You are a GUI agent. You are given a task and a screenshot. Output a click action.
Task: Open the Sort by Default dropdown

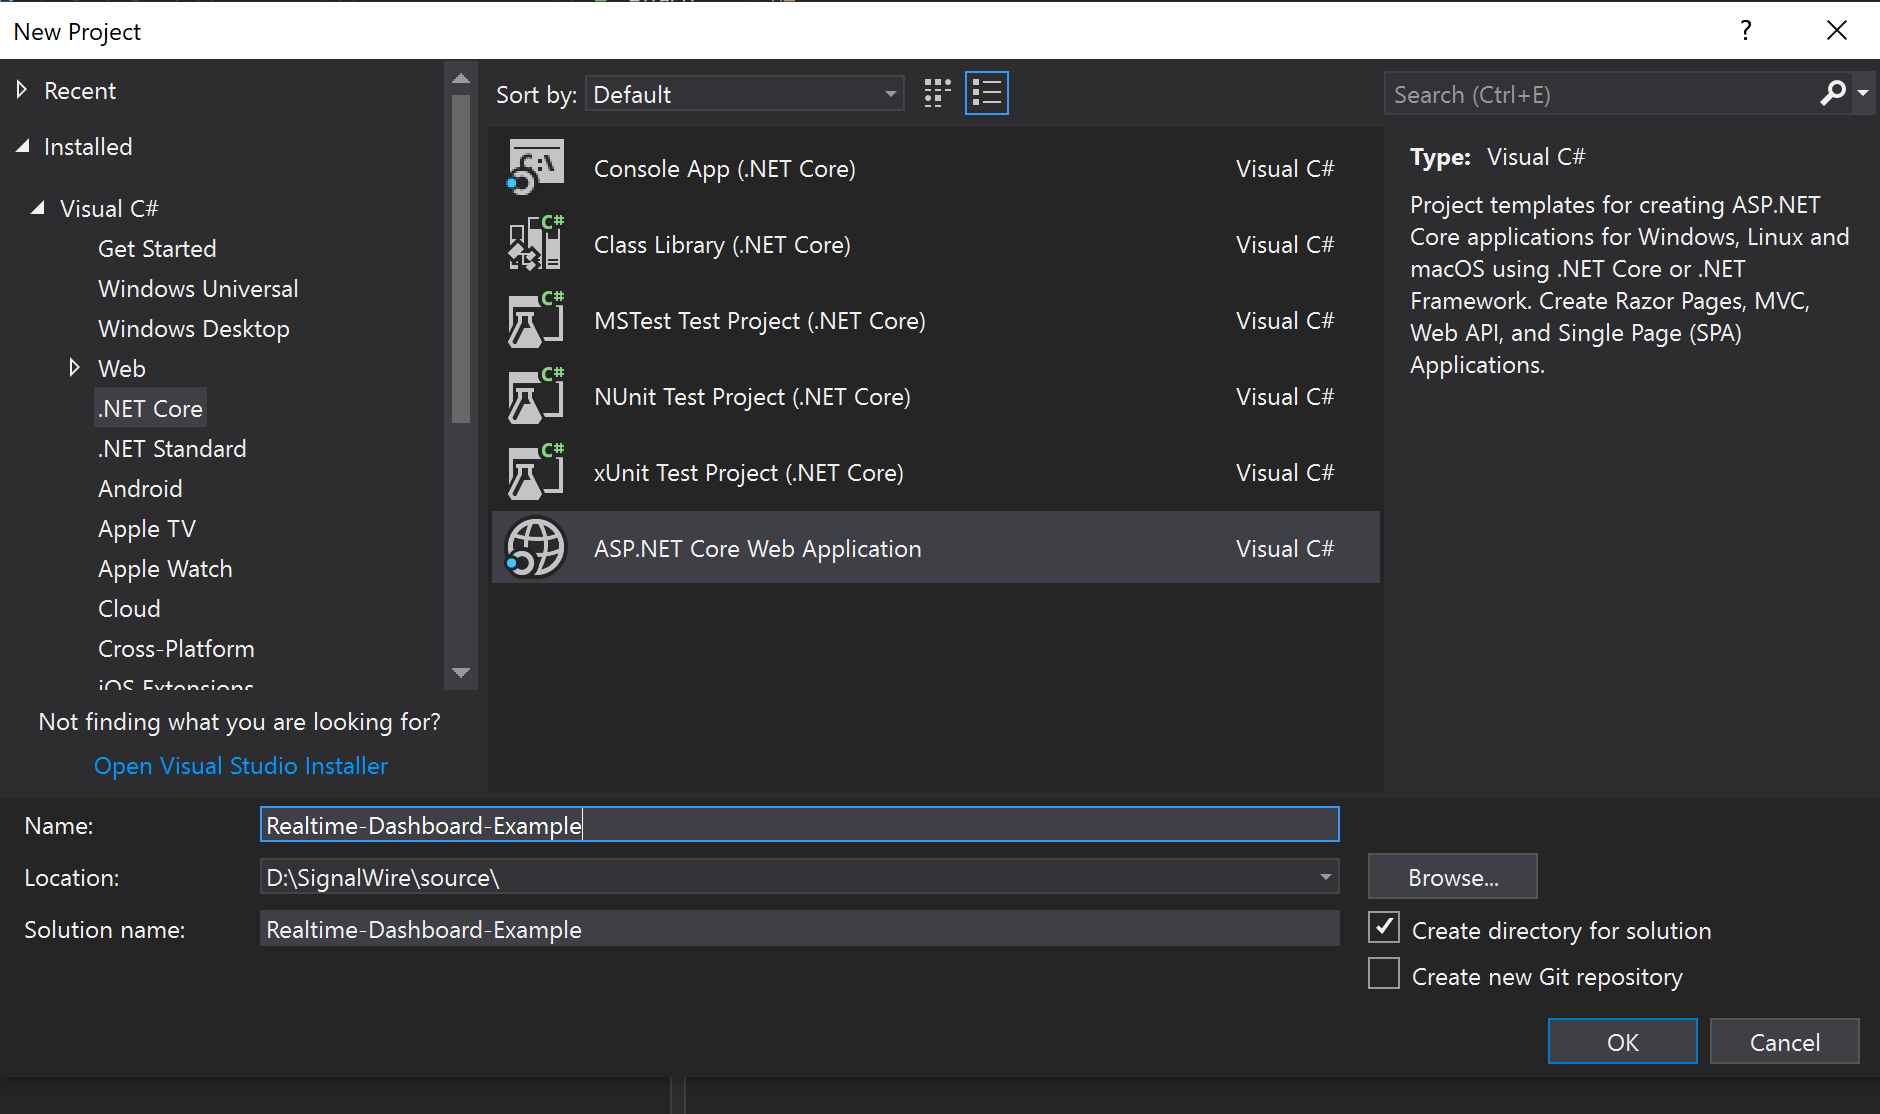(x=745, y=94)
